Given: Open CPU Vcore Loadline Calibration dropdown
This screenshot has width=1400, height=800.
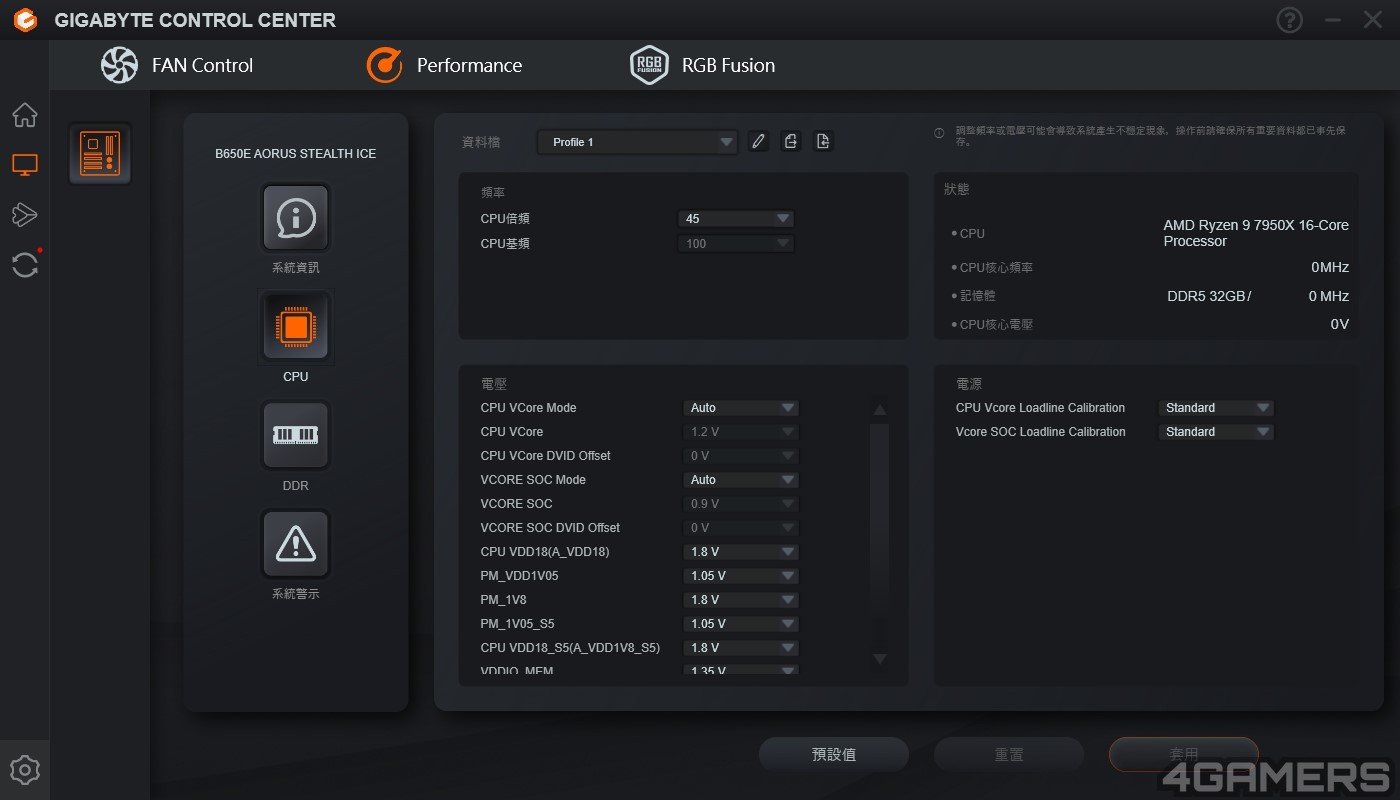Looking at the screenshot, I should click(x=1216, y=408).
